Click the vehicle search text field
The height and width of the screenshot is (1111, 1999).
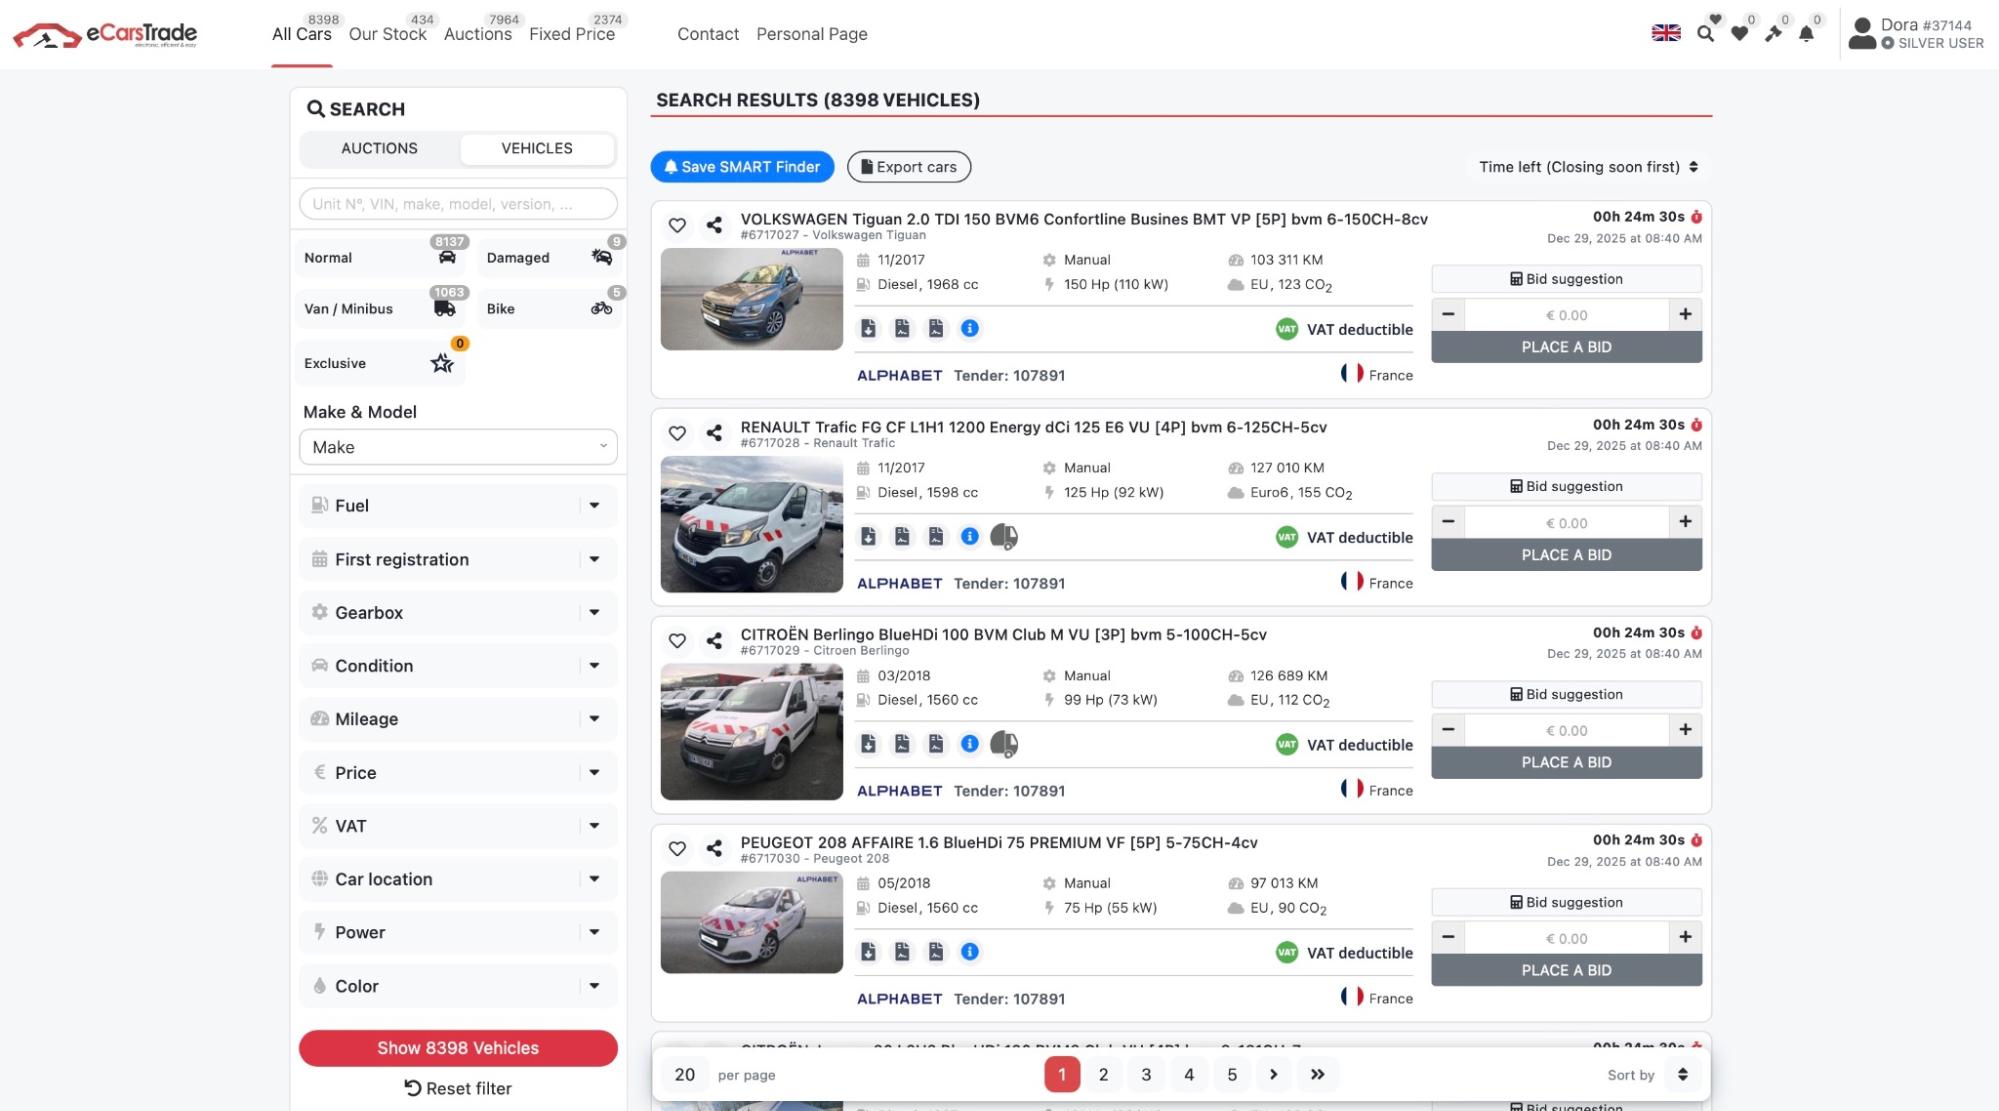tap(458, 204)
